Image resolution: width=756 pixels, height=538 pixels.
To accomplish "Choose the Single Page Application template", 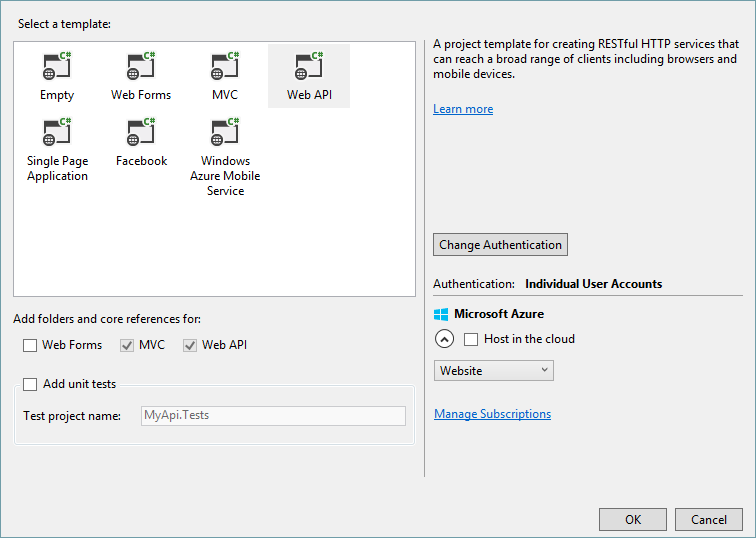I will pyautogui.click(x=57, y=150).
